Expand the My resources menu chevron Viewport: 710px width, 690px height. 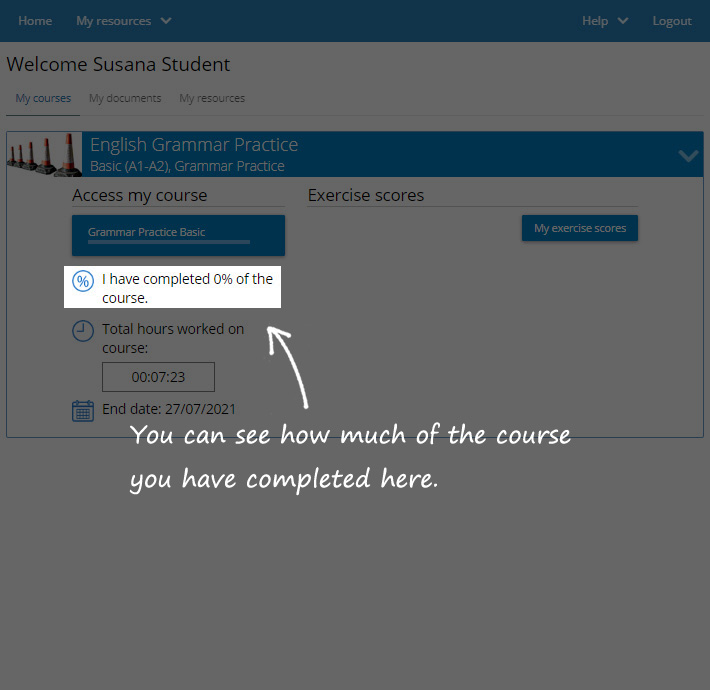166,21
